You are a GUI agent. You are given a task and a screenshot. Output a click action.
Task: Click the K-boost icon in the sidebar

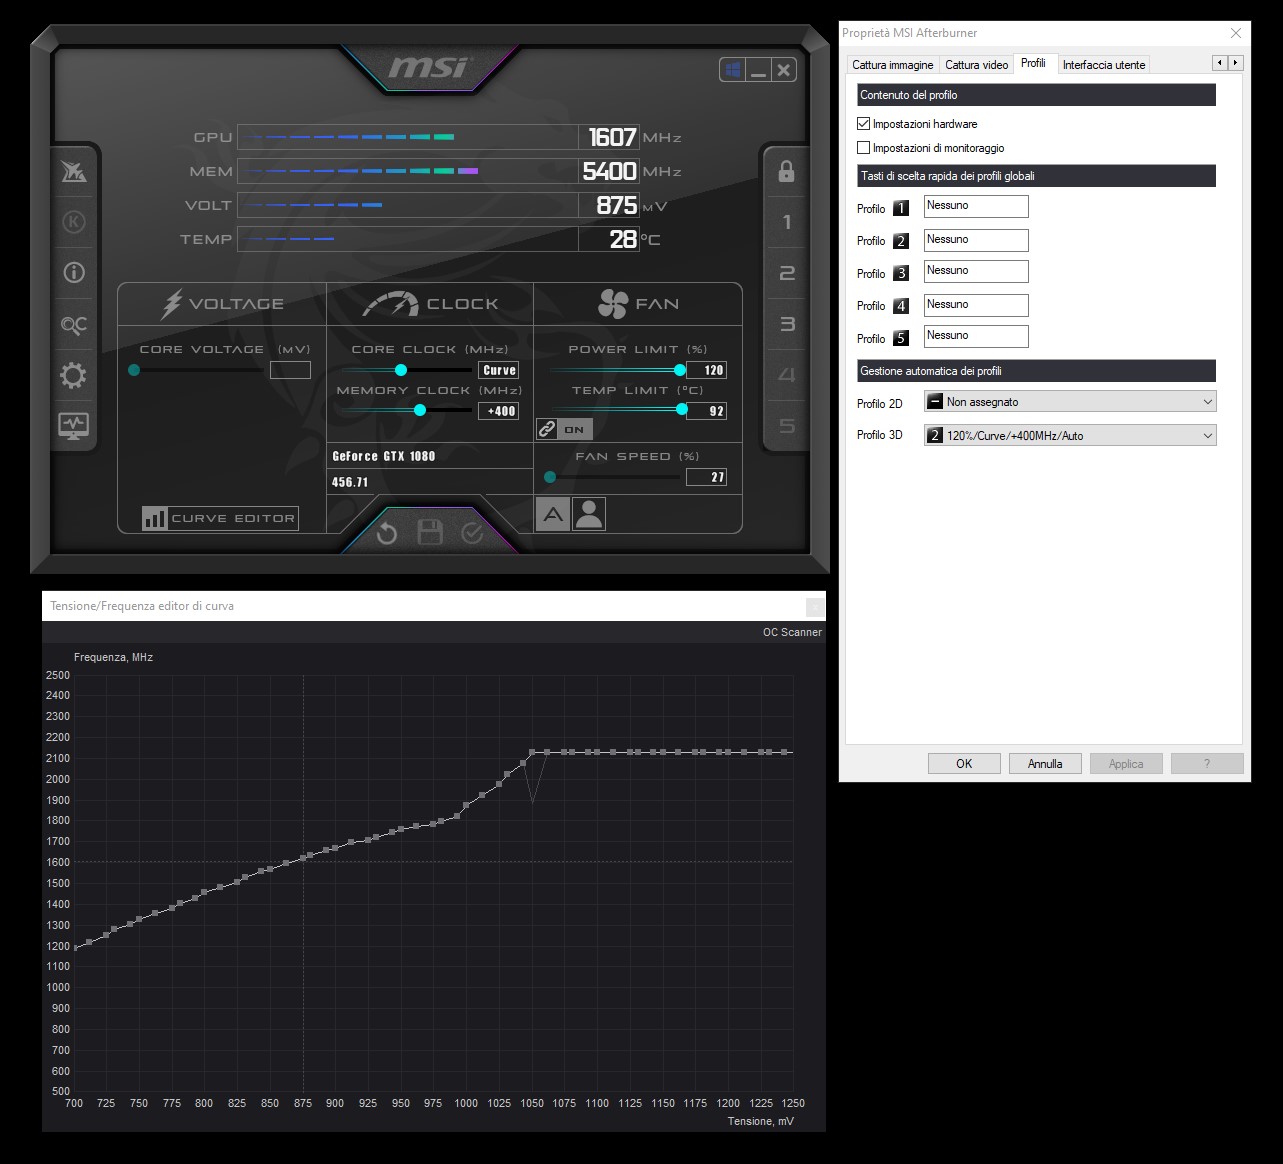[x=74, y=222]
